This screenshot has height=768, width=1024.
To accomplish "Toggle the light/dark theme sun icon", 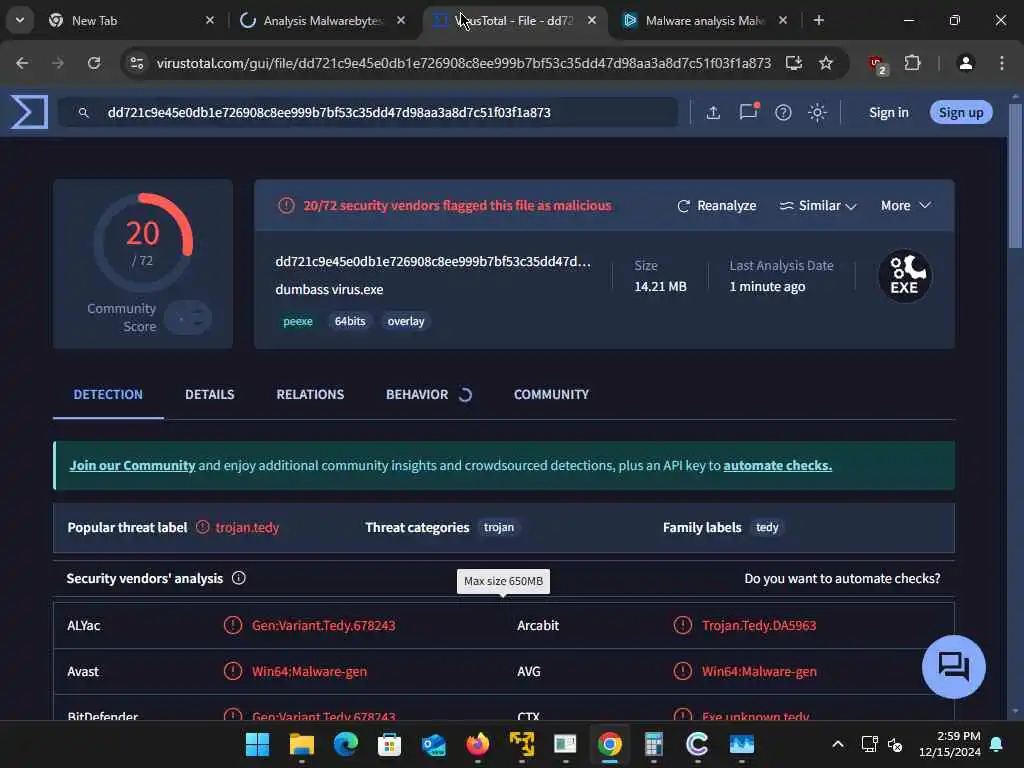I will tap(817, 112).
